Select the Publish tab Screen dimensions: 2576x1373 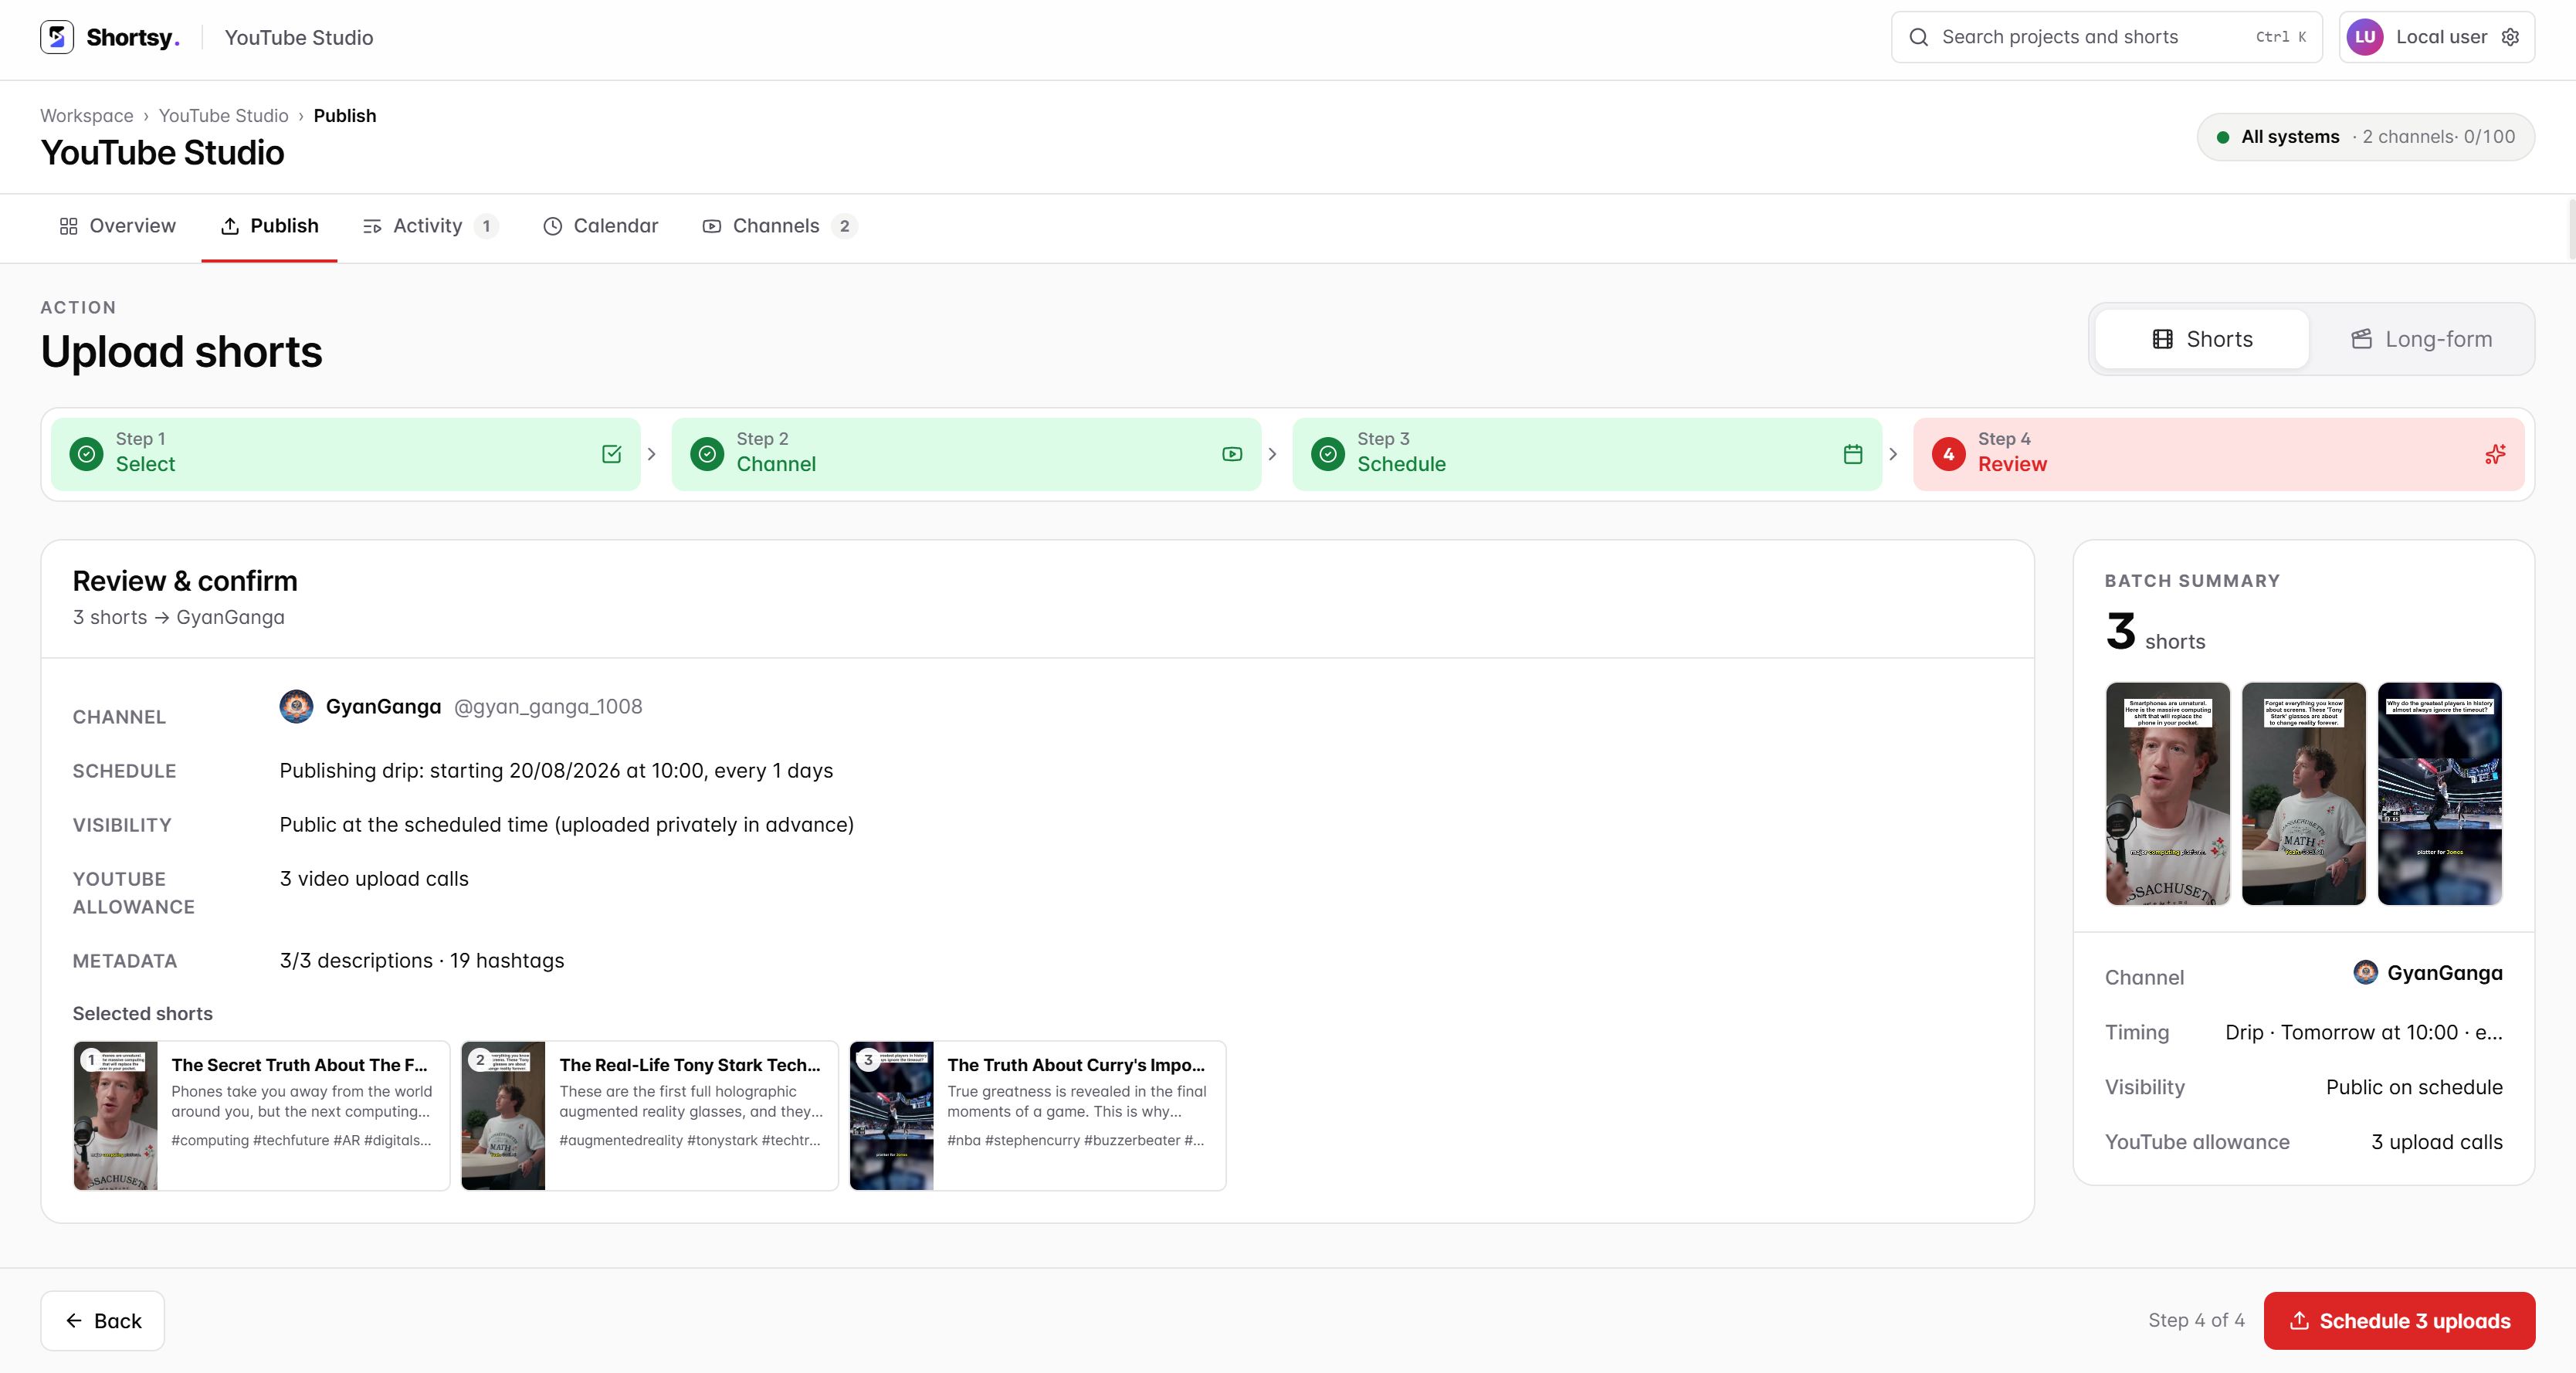[x=269, y=226]
